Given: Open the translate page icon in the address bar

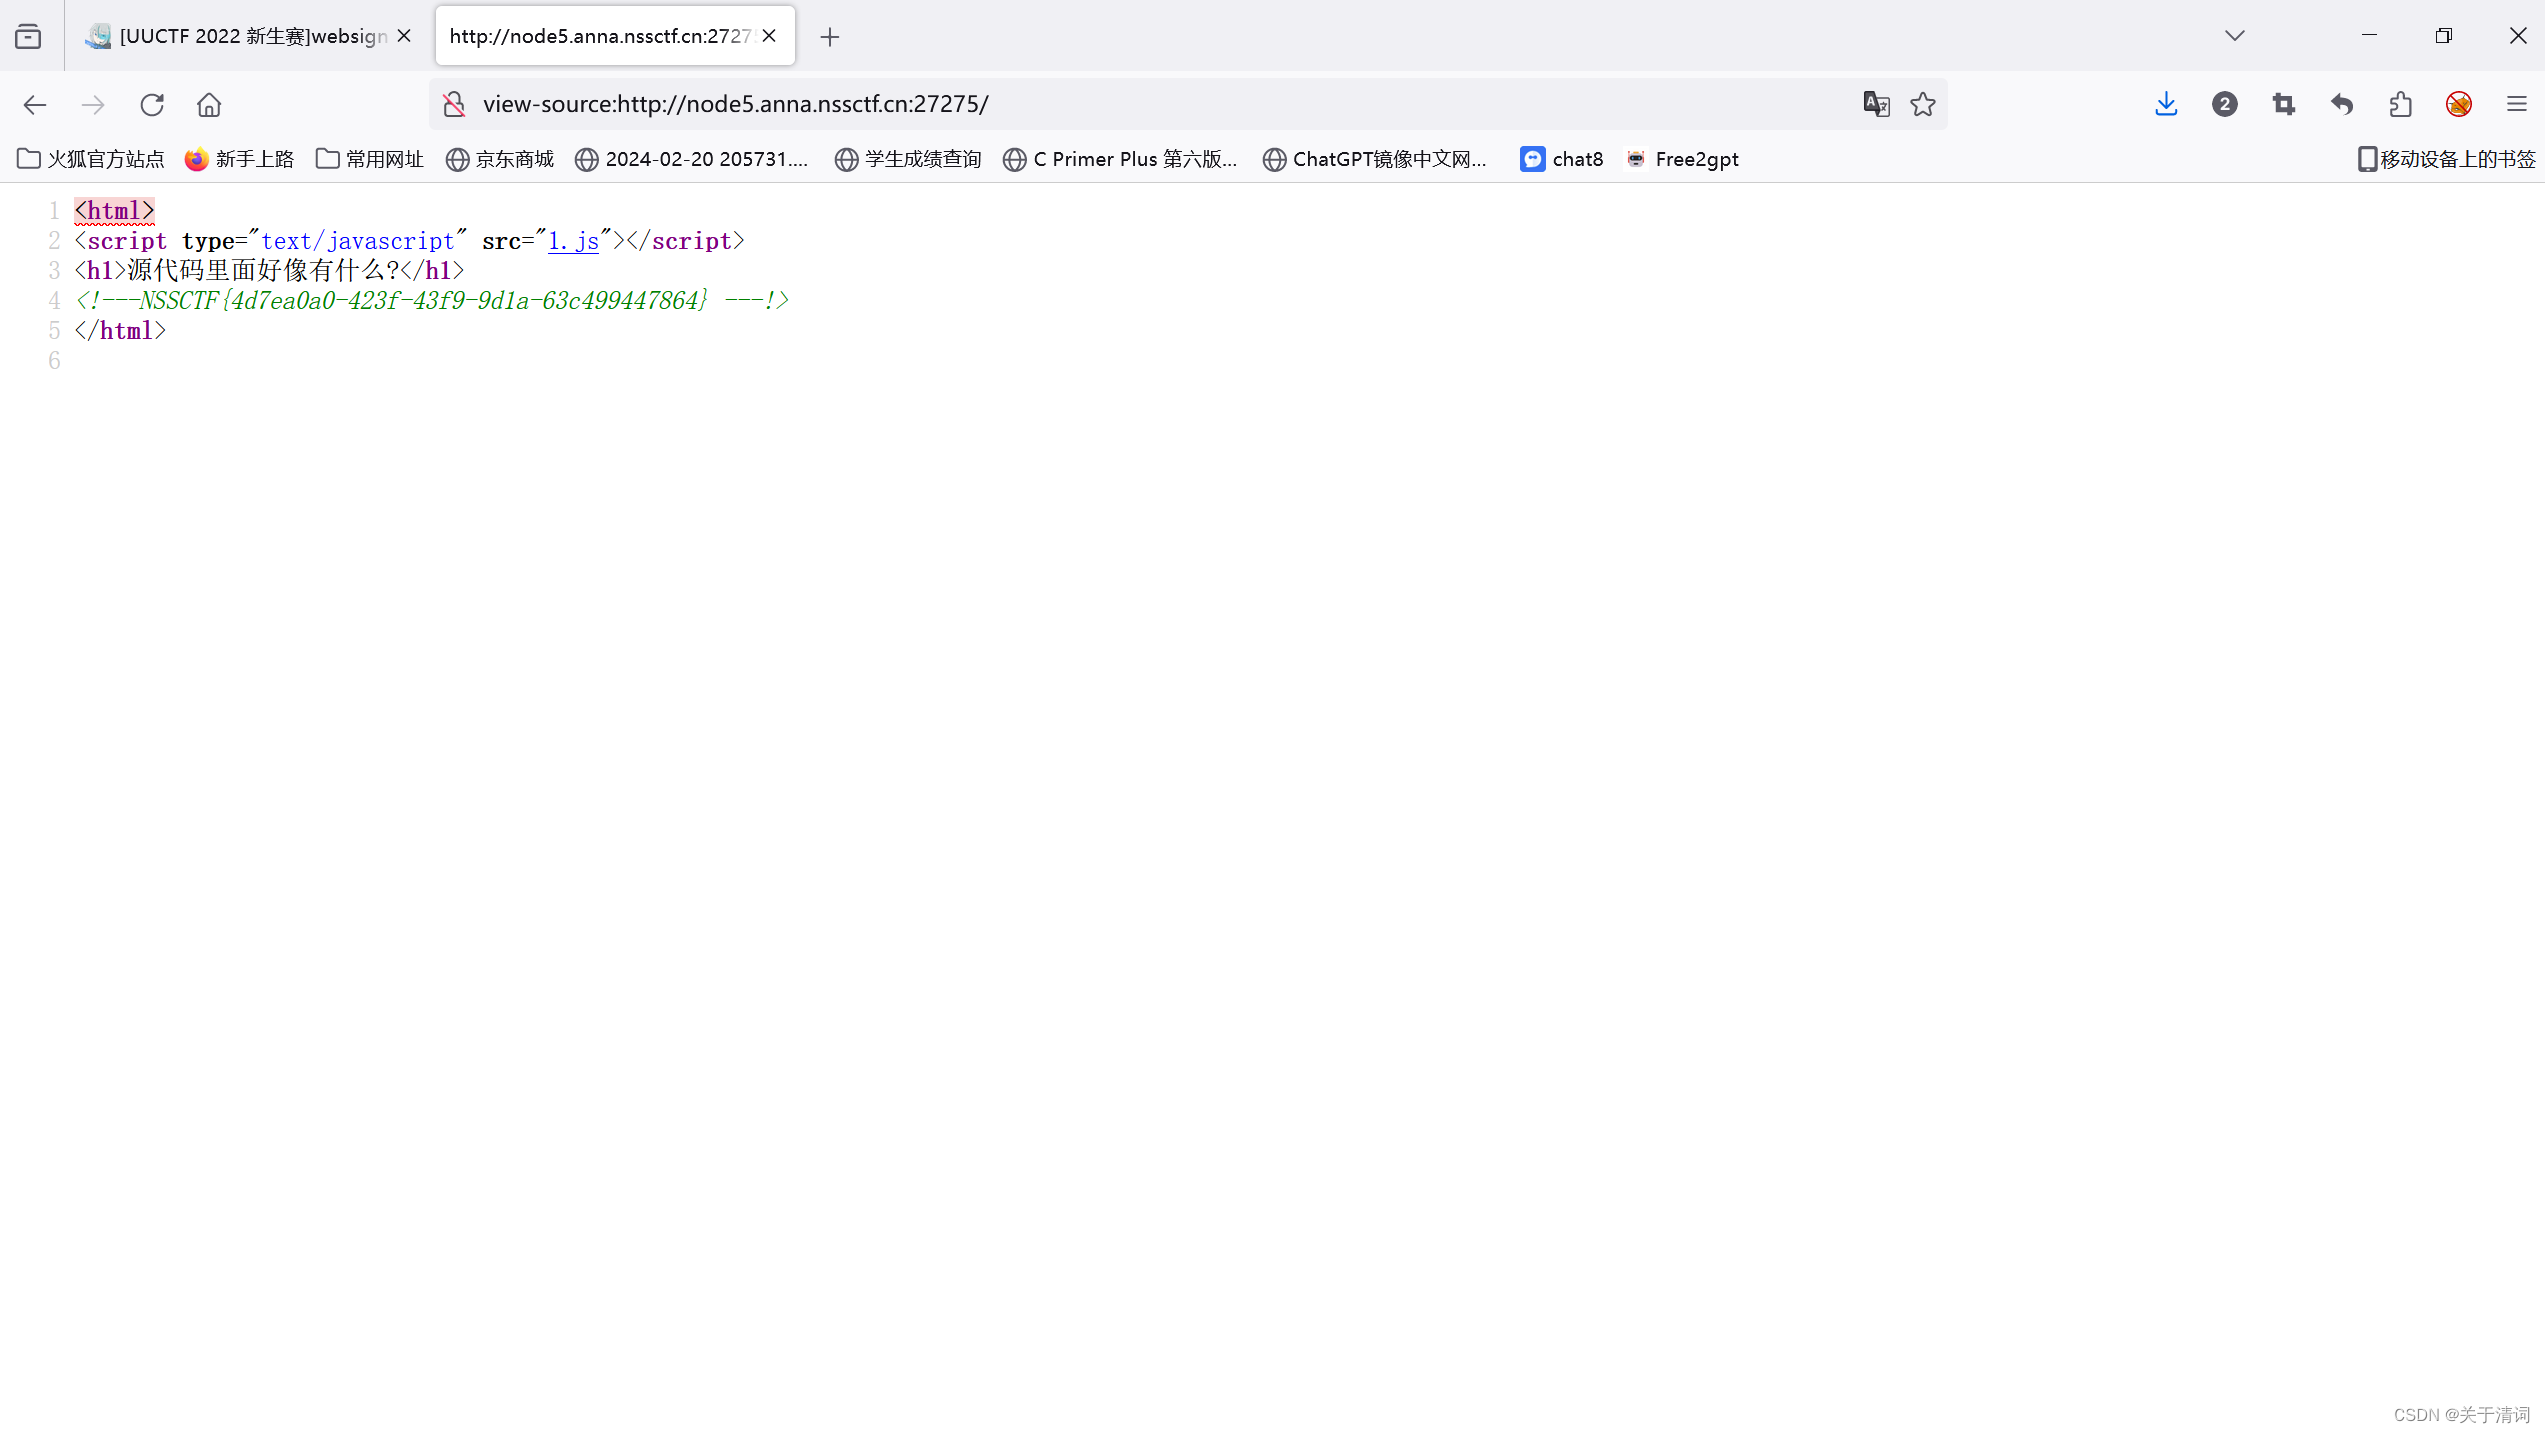Looking at the screenshot, I should (x=1876, y=104).
